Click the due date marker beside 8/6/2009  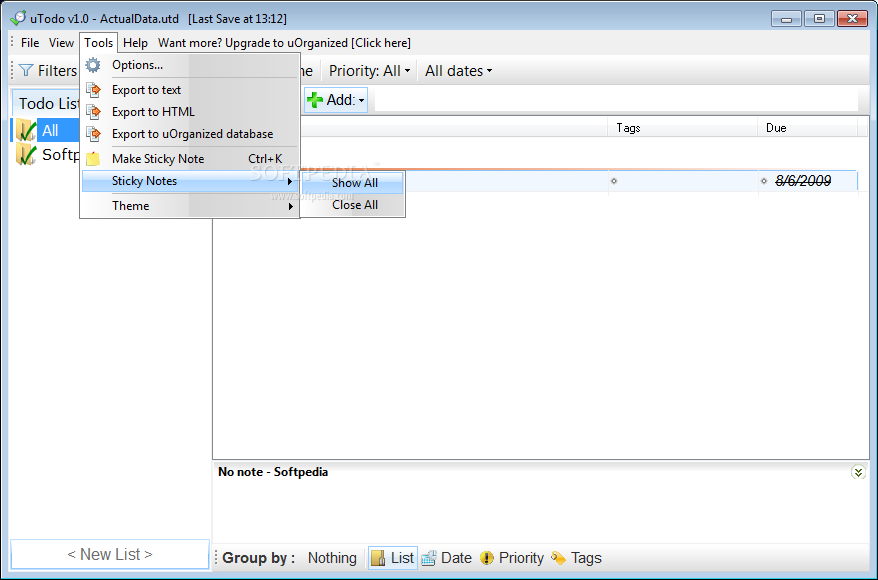click(x=764, y=181)
